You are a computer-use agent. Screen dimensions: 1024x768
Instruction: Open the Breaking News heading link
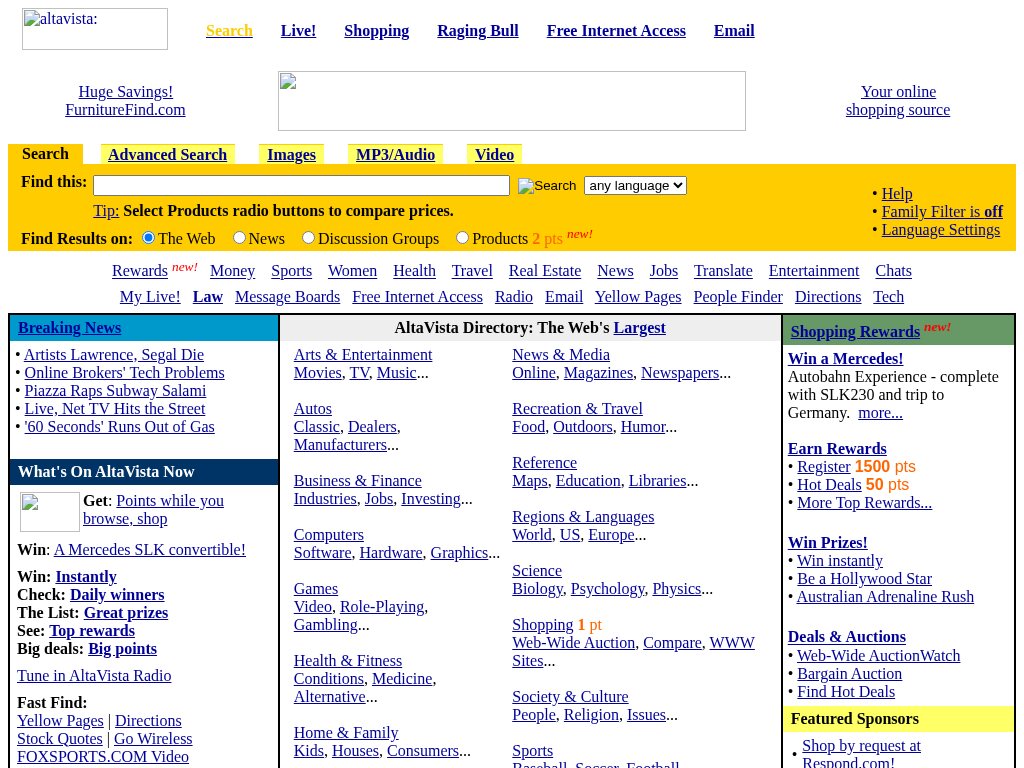point(69,328)
